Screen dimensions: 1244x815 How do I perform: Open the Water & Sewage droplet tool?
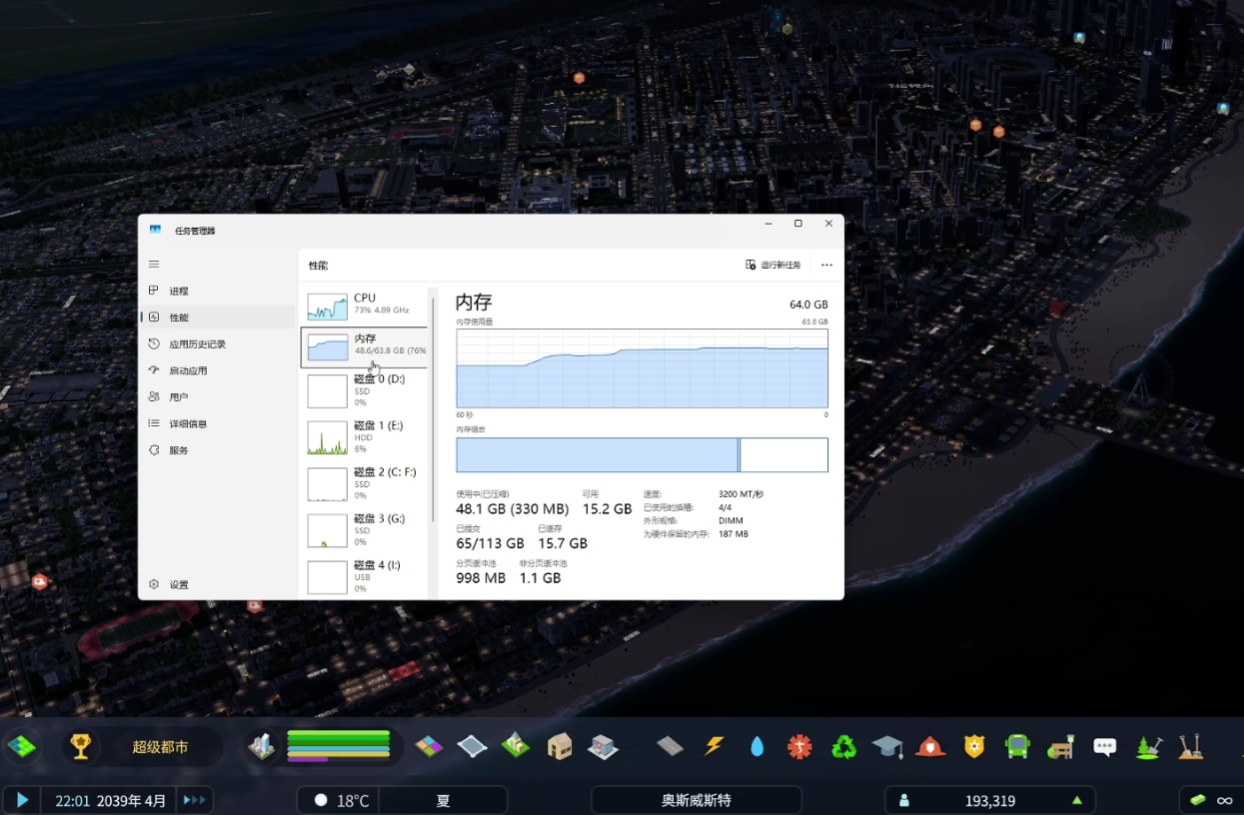tap(757, 746)
